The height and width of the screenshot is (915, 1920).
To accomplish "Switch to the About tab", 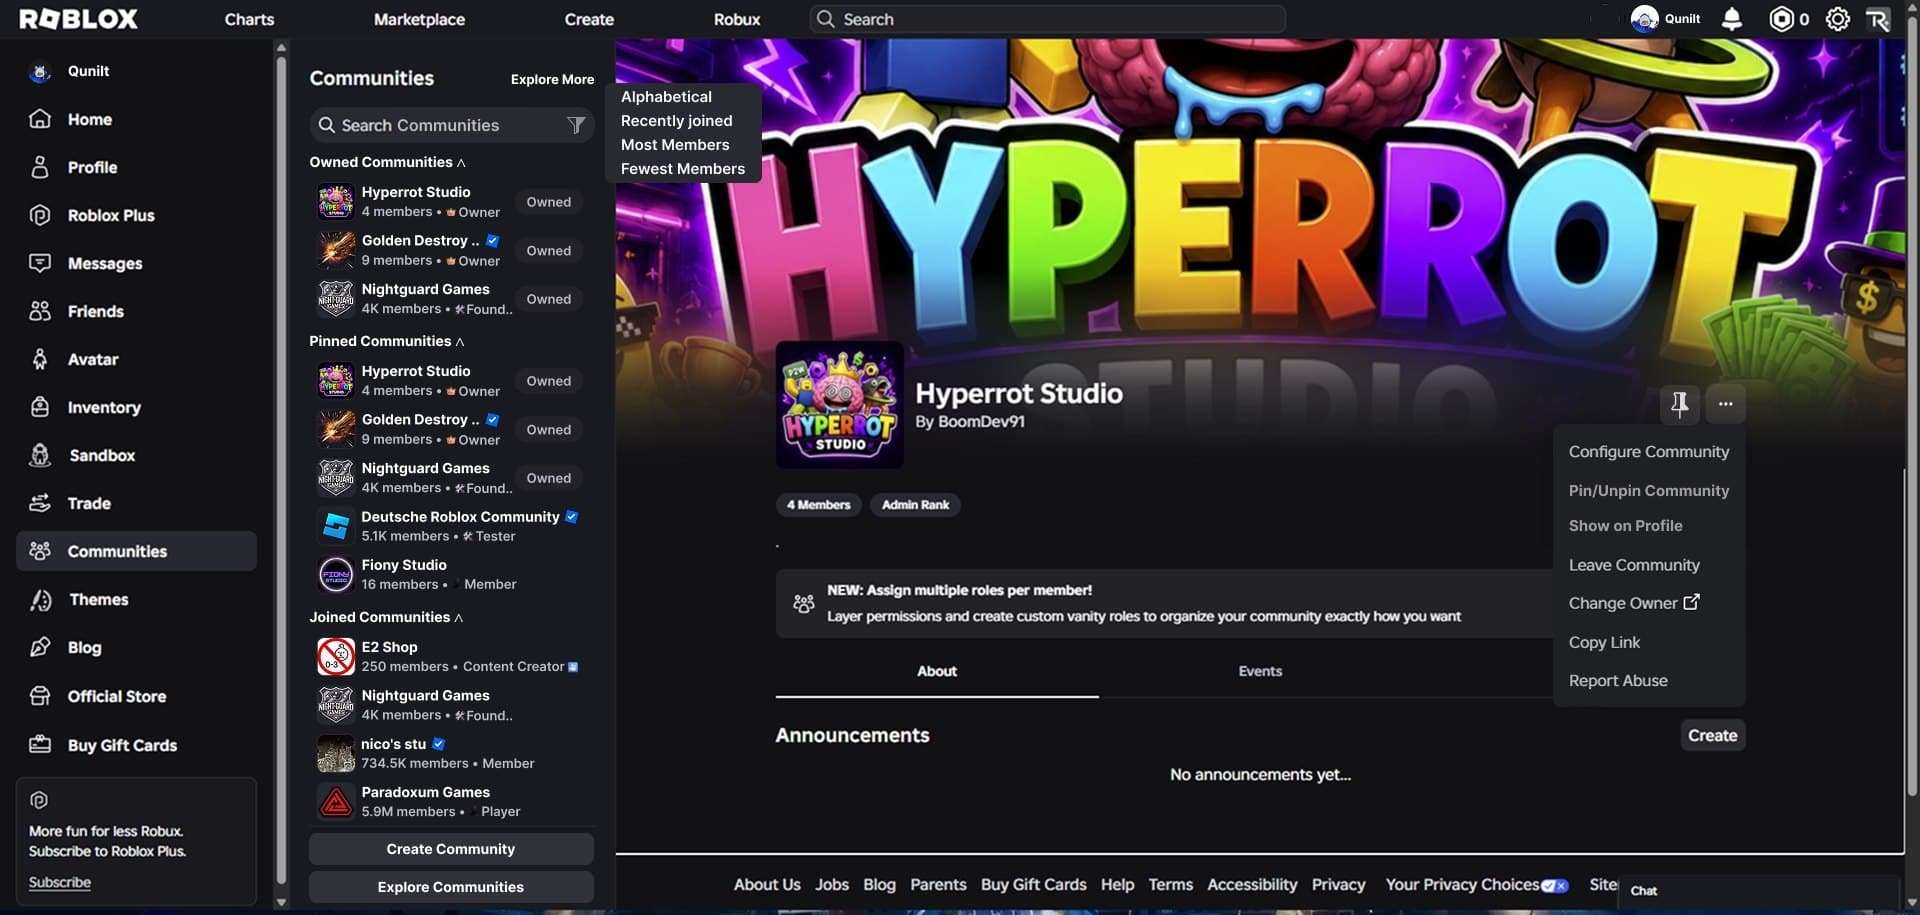I will pos(937,671).
